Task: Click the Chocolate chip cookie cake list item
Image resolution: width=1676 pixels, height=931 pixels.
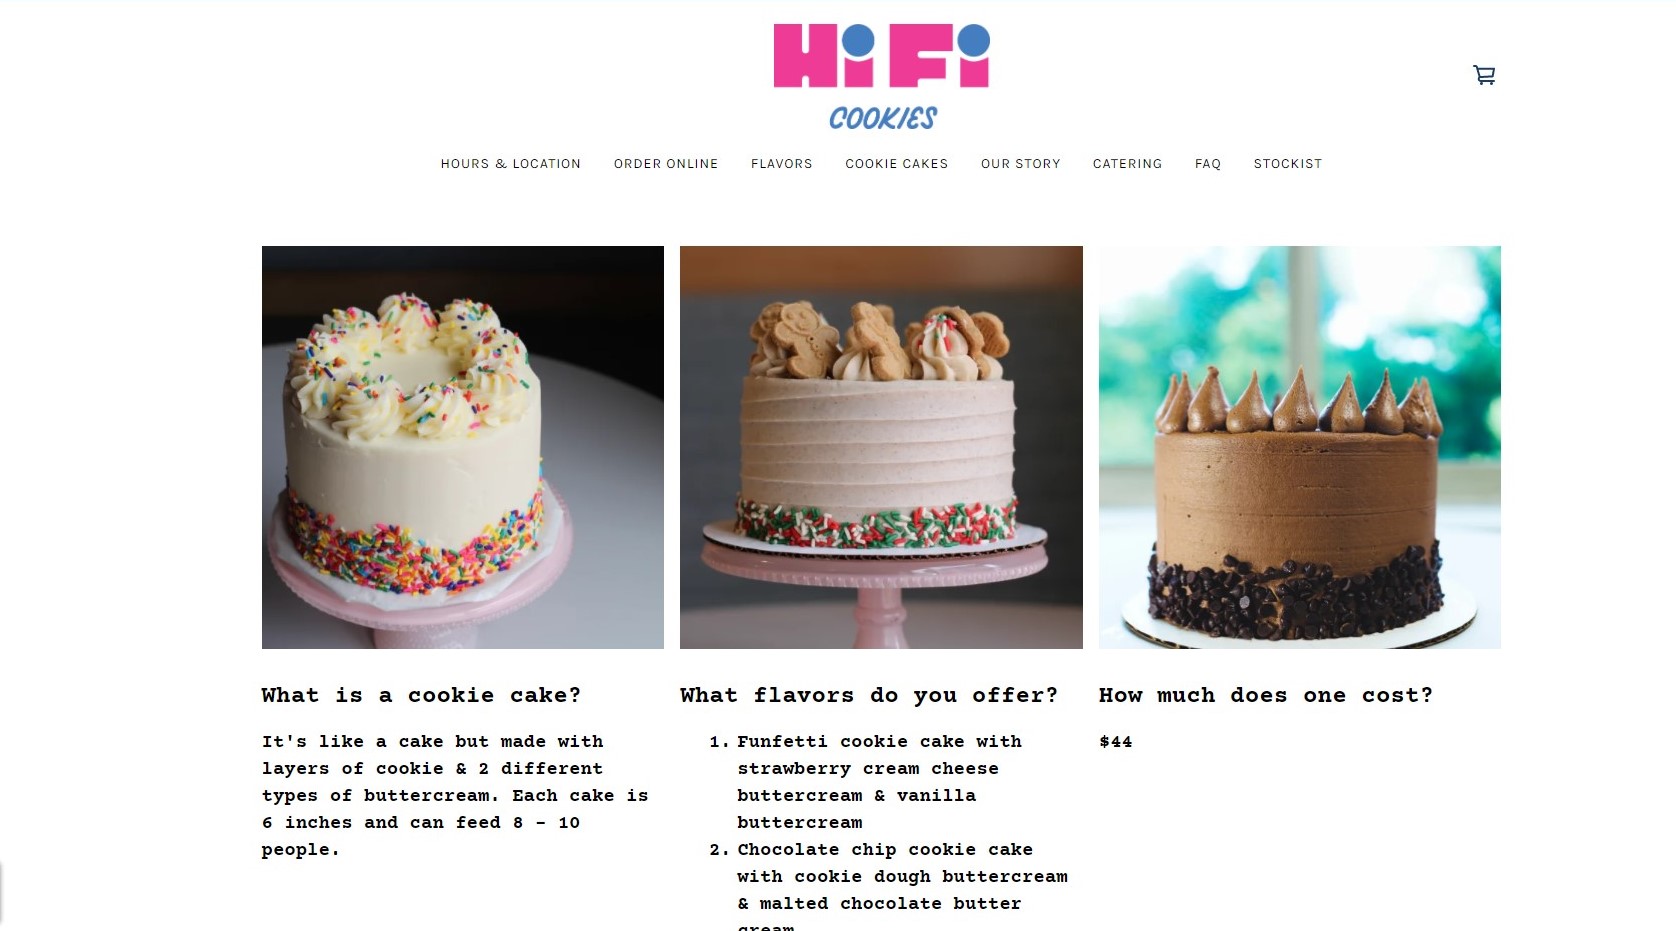Action: [x=889, y=885]
